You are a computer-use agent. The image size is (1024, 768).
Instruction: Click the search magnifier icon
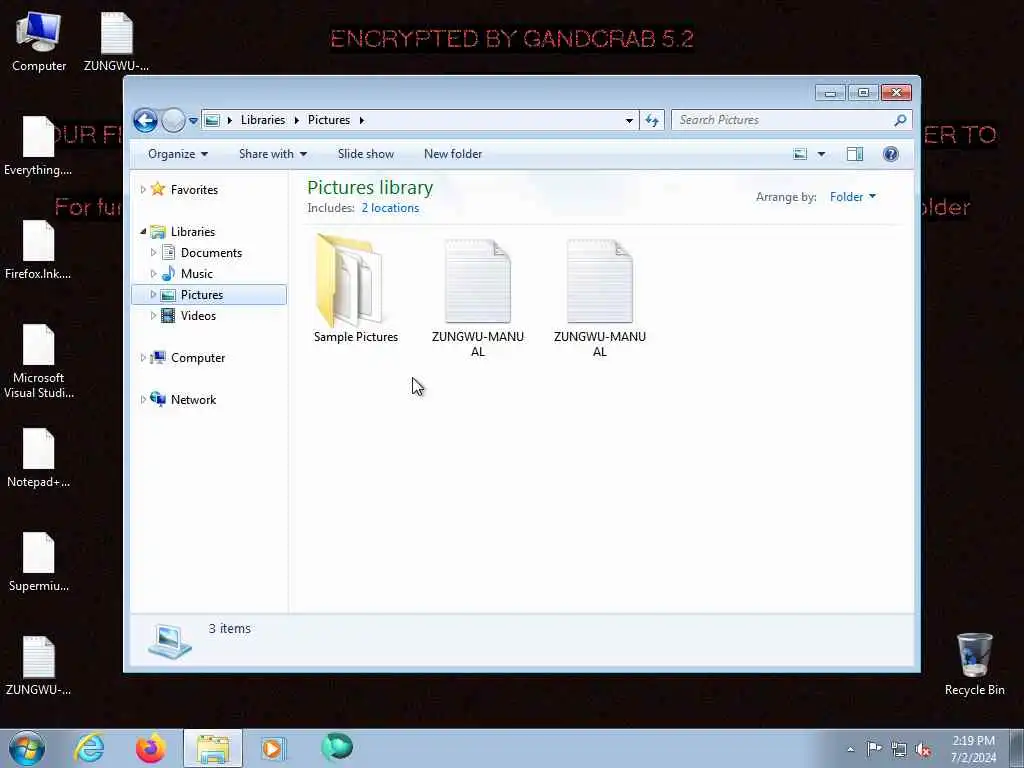[x=901, y=120]
